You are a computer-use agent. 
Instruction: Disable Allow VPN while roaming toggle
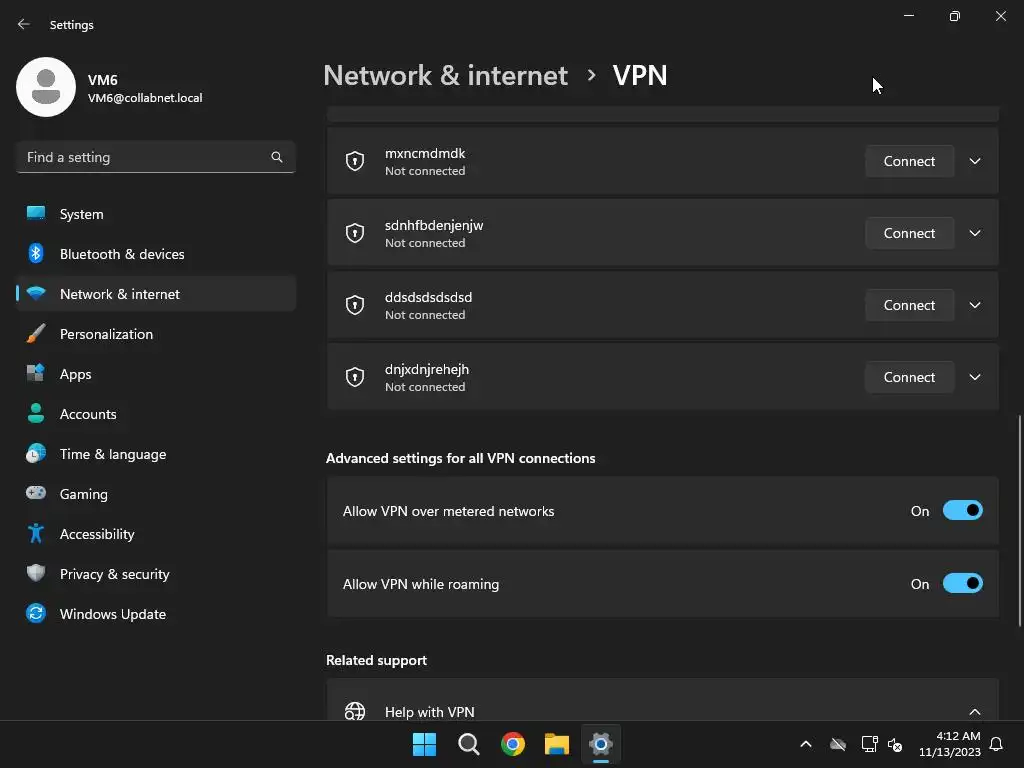pyautogui.click(x=962, y=584)
